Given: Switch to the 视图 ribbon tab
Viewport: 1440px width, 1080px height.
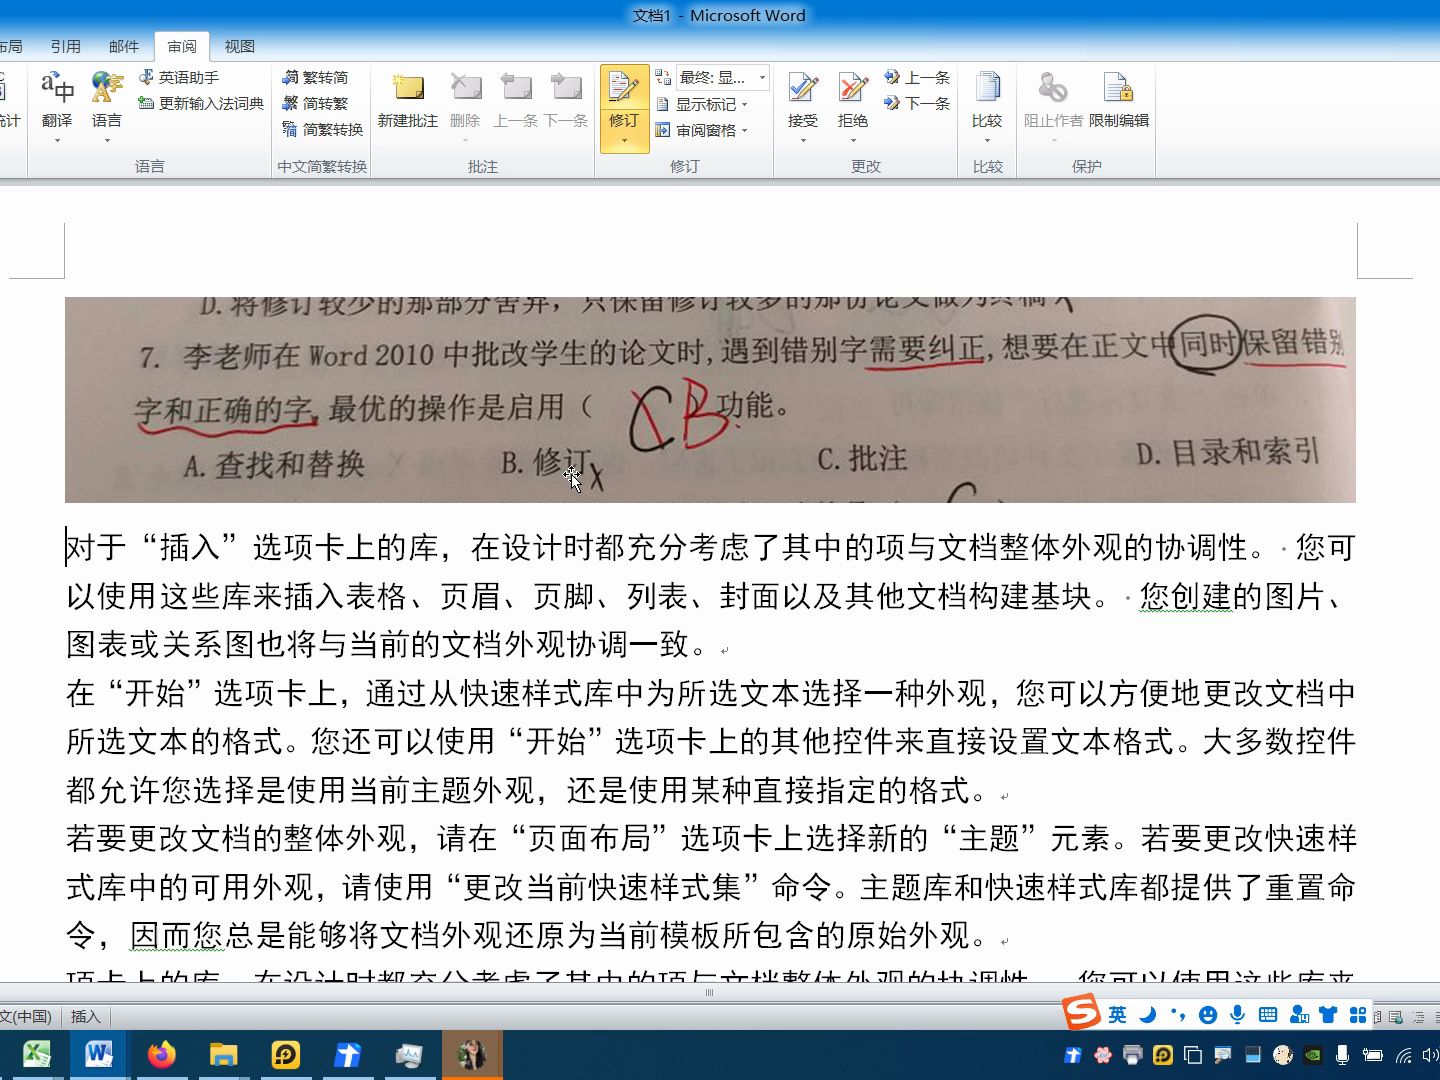Looking at the screenshot, I should pos(240,46).
